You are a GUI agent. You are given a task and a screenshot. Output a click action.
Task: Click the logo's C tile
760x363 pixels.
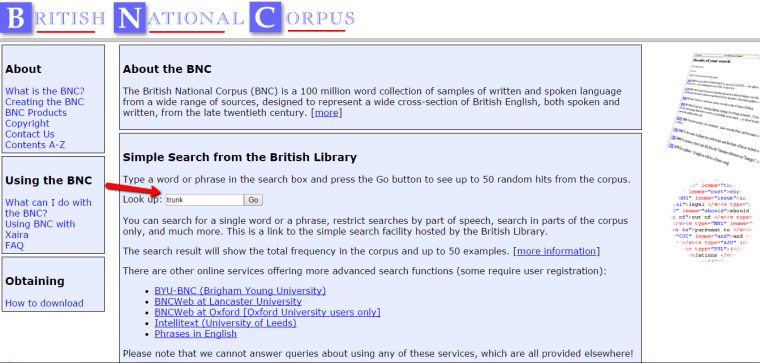pyautogui.click(x=266, y=17)
